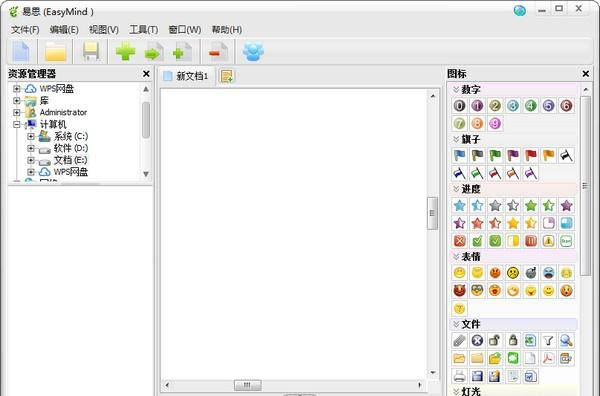
Task: Select 文档 (E:) drive in tree
Action: click(x=70, y=160)
